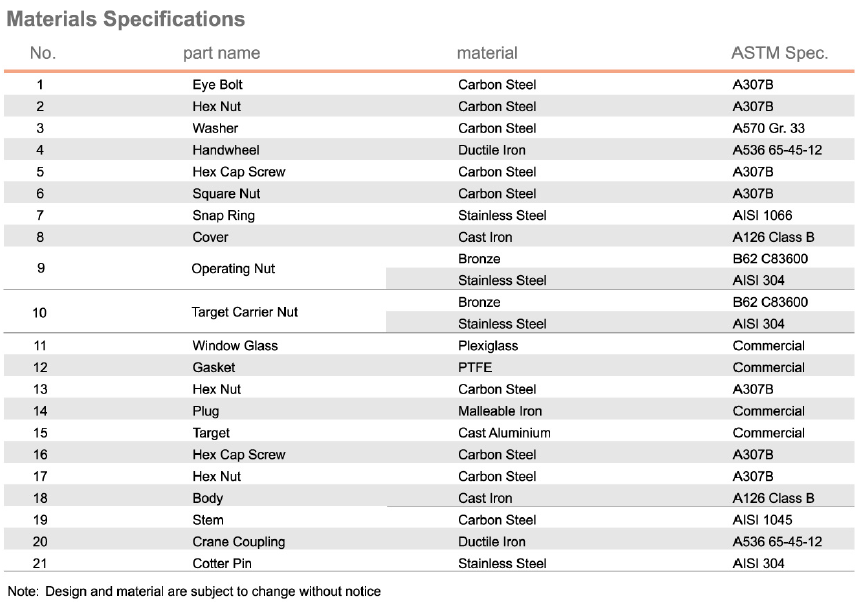This screenshot has width=868, height=602.
Task: Select the 'ASTM Spec.' column header
Action: (x=780, y=53)
